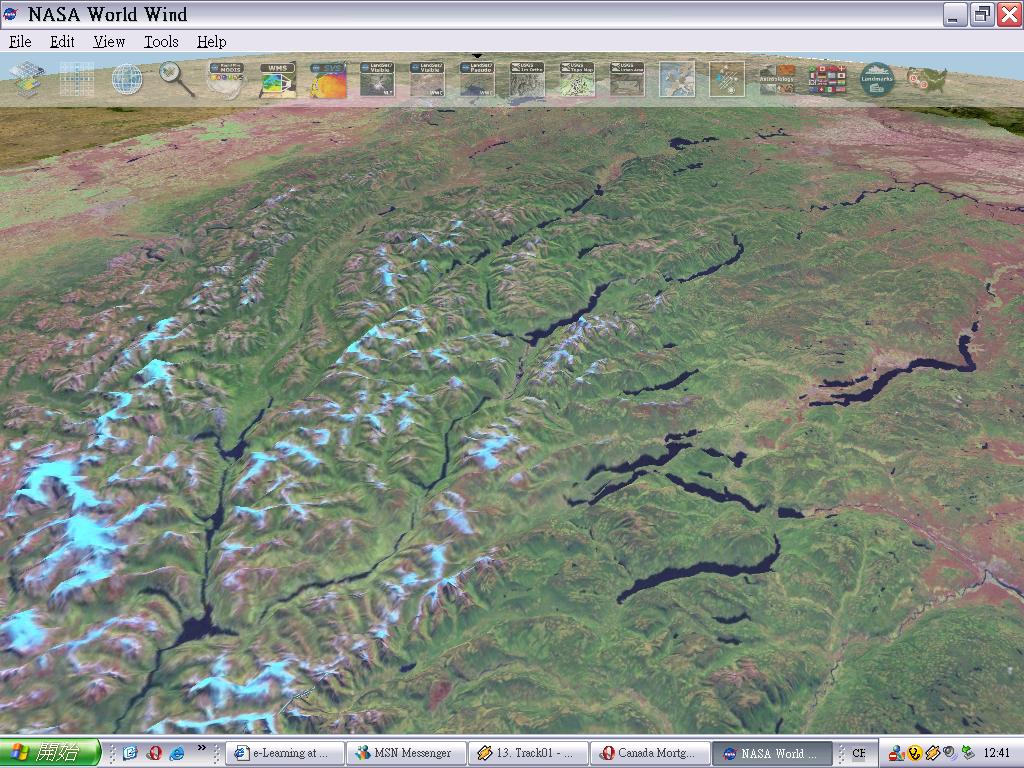Switch to e-Learning taskbar window
Viewport: 1024px width, 768px height.
pos(285,753)
